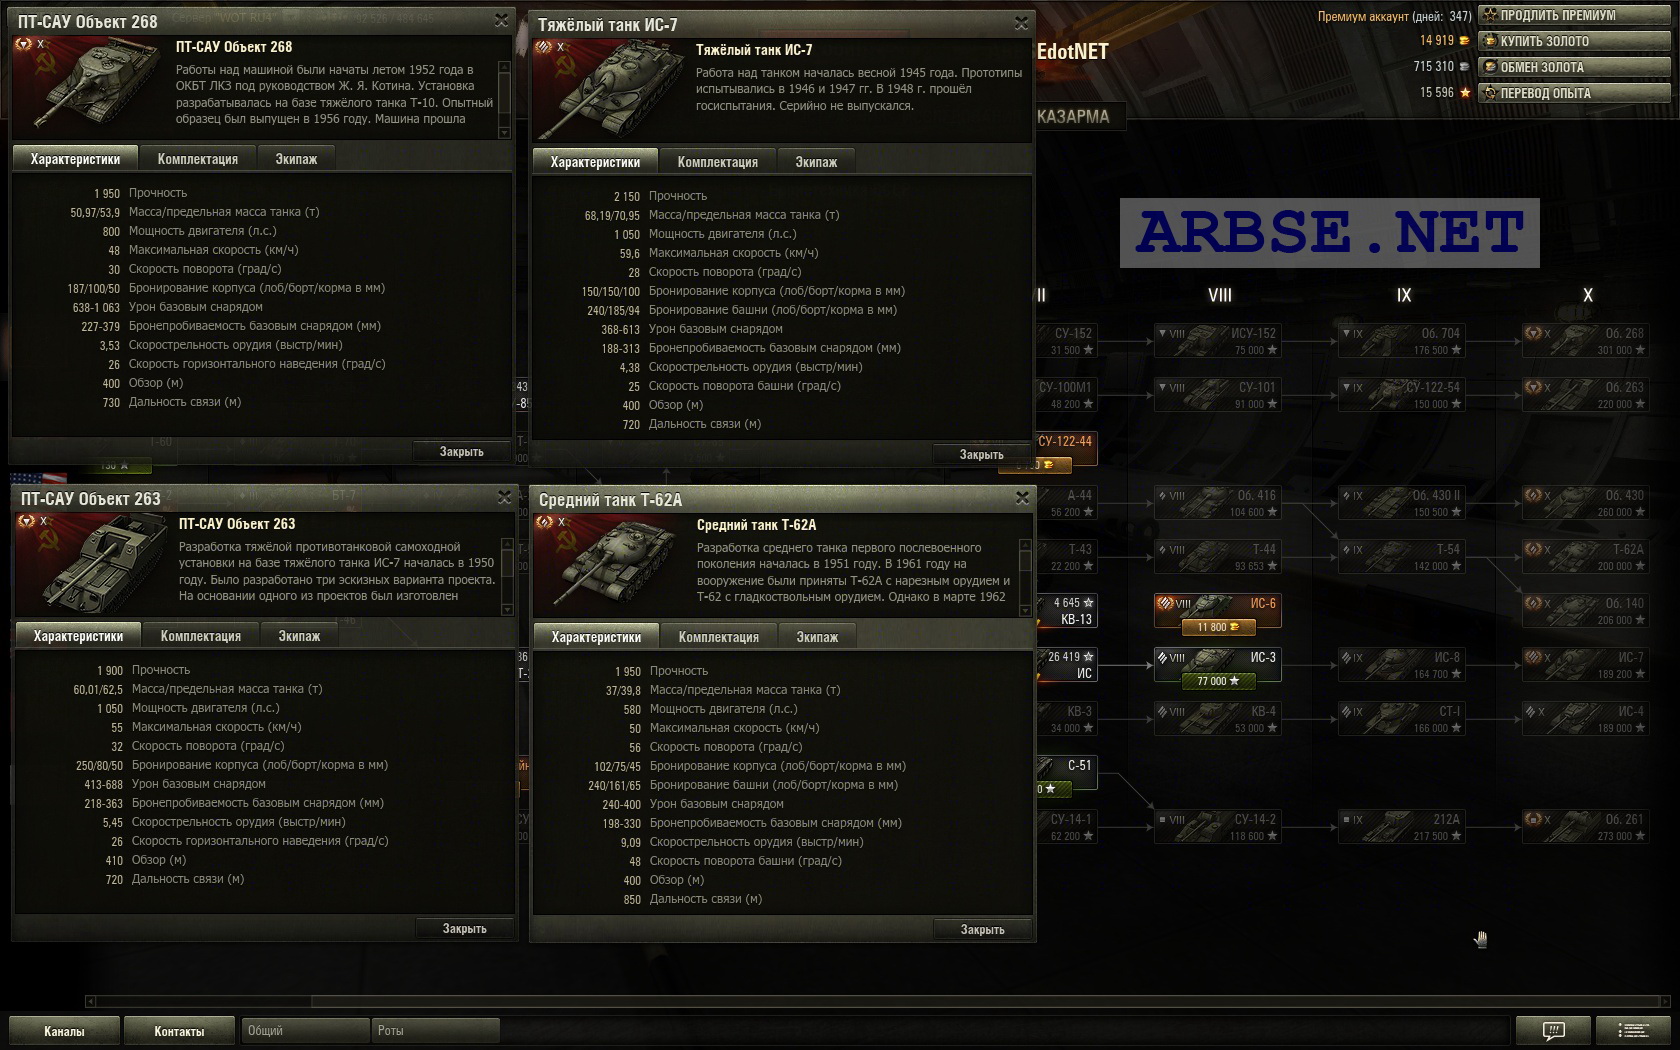1680x1050 pixels.
Task: Click Продлить премиум button
Action: pos(1574,15)
